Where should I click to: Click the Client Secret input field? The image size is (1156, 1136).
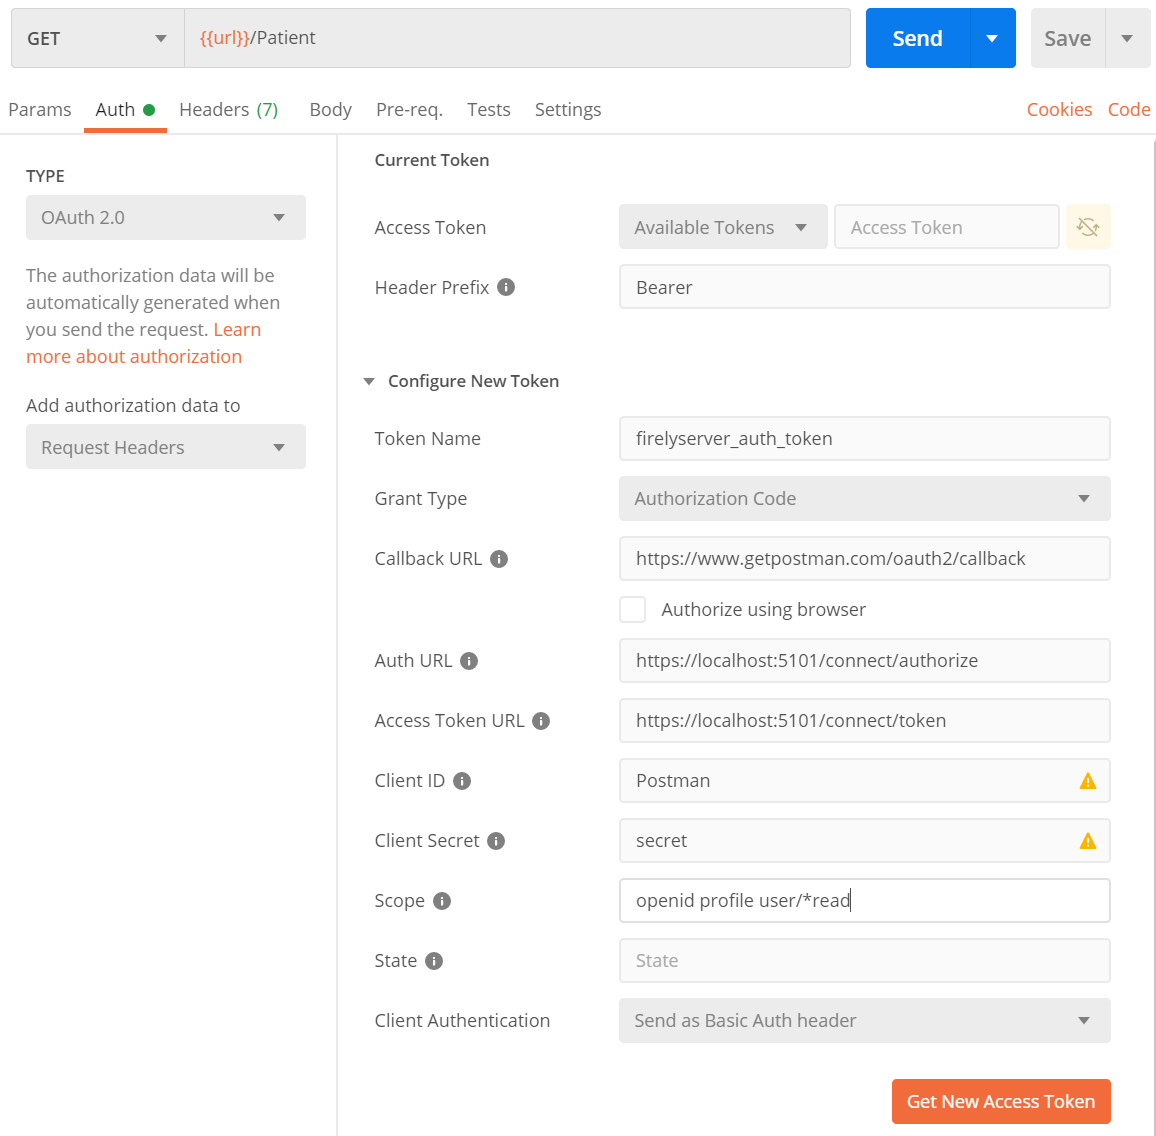click(x=865, y=840)
